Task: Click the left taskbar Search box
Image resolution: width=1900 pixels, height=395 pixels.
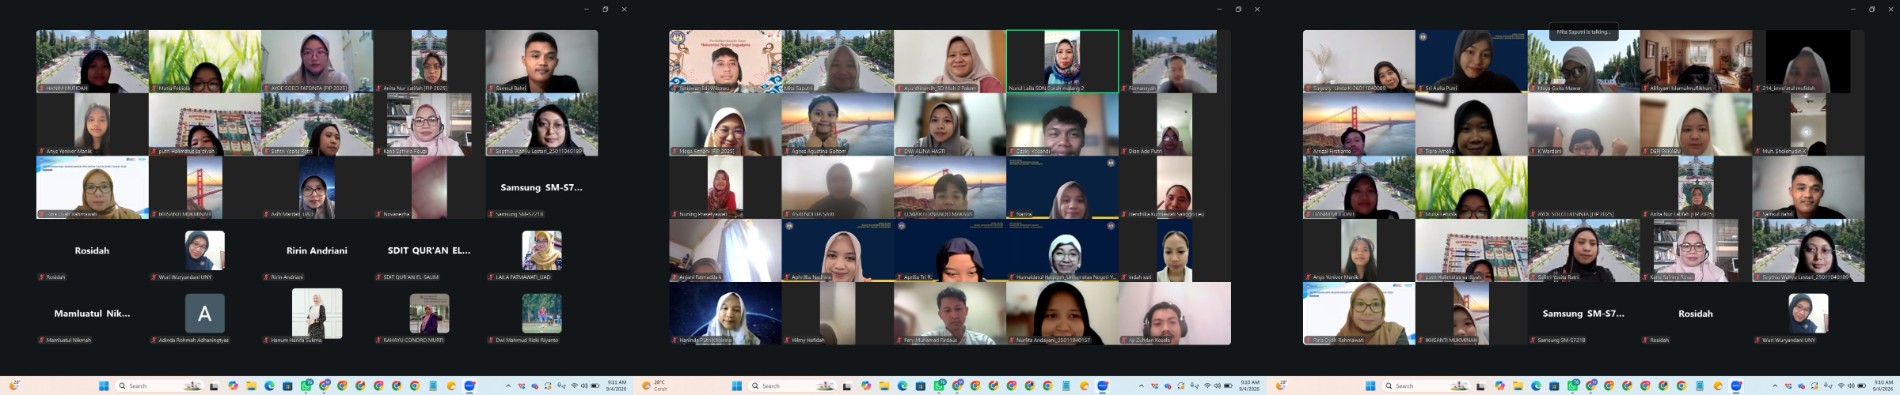Action: (x=159, y=386)
